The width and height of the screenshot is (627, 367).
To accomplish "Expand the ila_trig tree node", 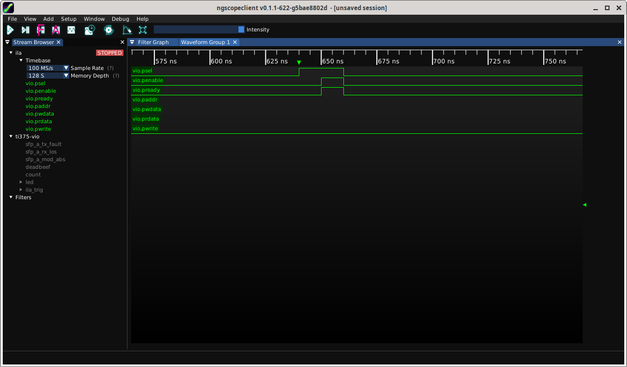I will tap(21, 189).
